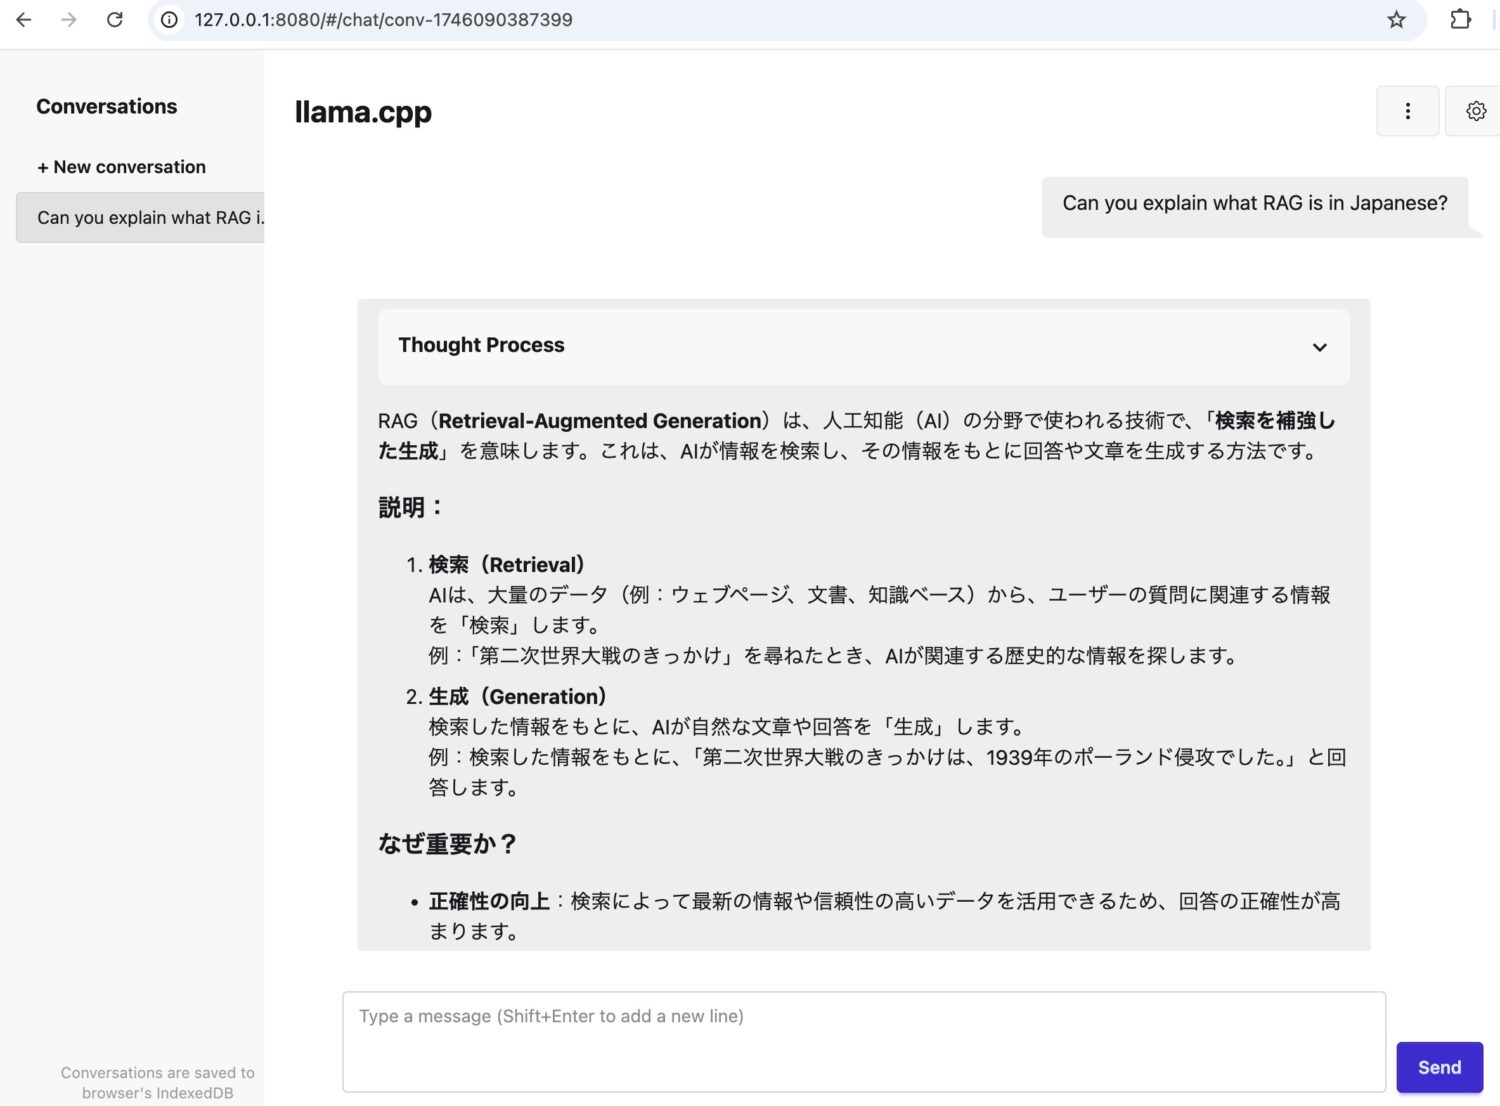
Task: Click the Thought Process header text
Action: tap(481, 345)
